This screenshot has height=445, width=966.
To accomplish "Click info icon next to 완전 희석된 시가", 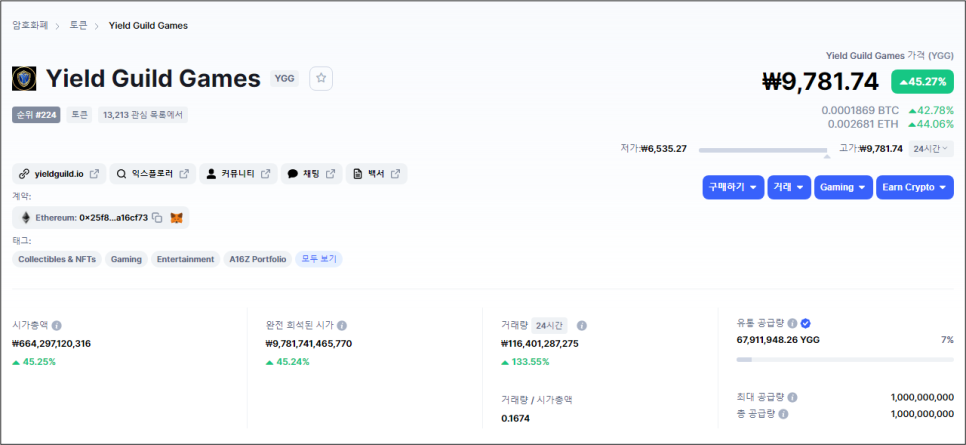I will [342, 325].
